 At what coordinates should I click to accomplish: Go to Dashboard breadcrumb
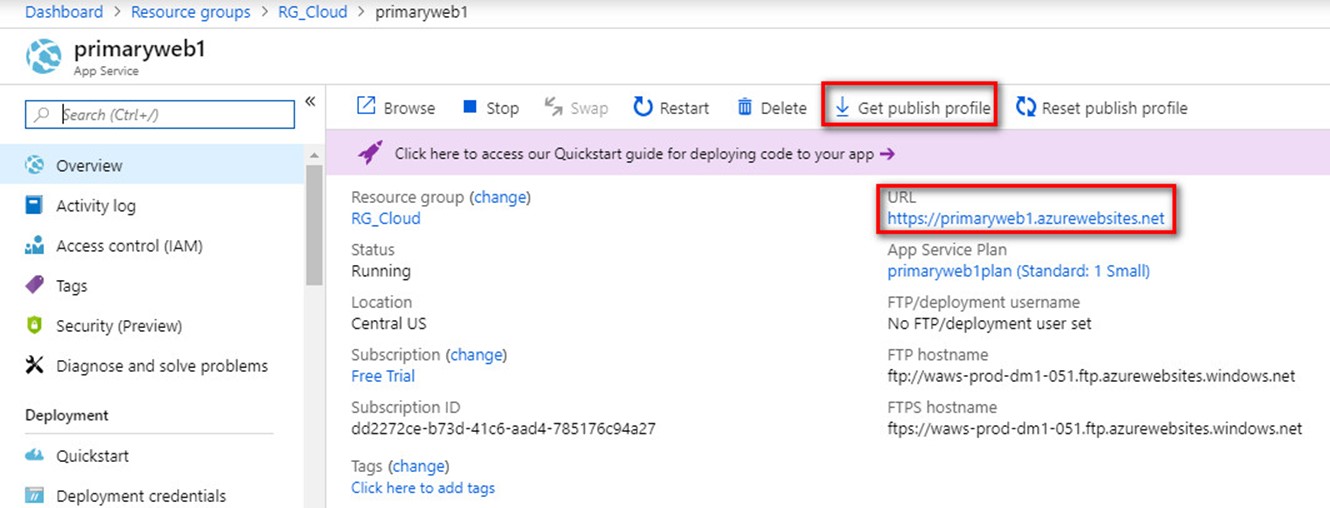pos(64,12)
